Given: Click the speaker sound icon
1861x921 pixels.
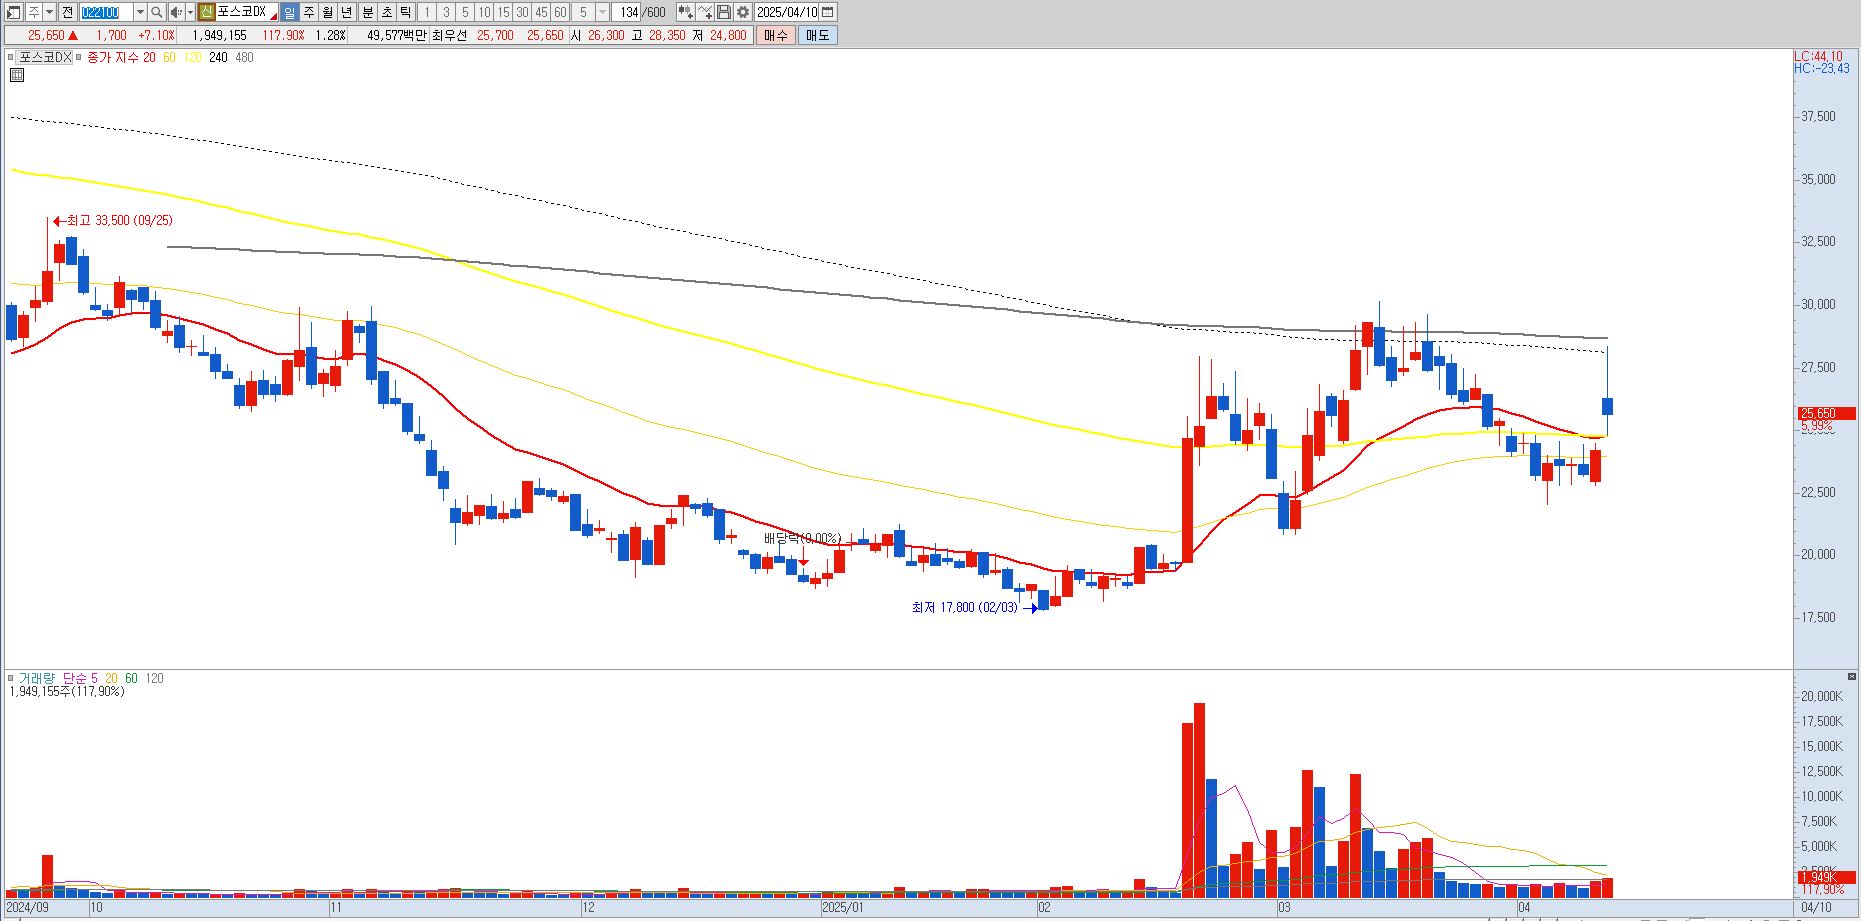Looking at the screenshot, I should [176, 12].
